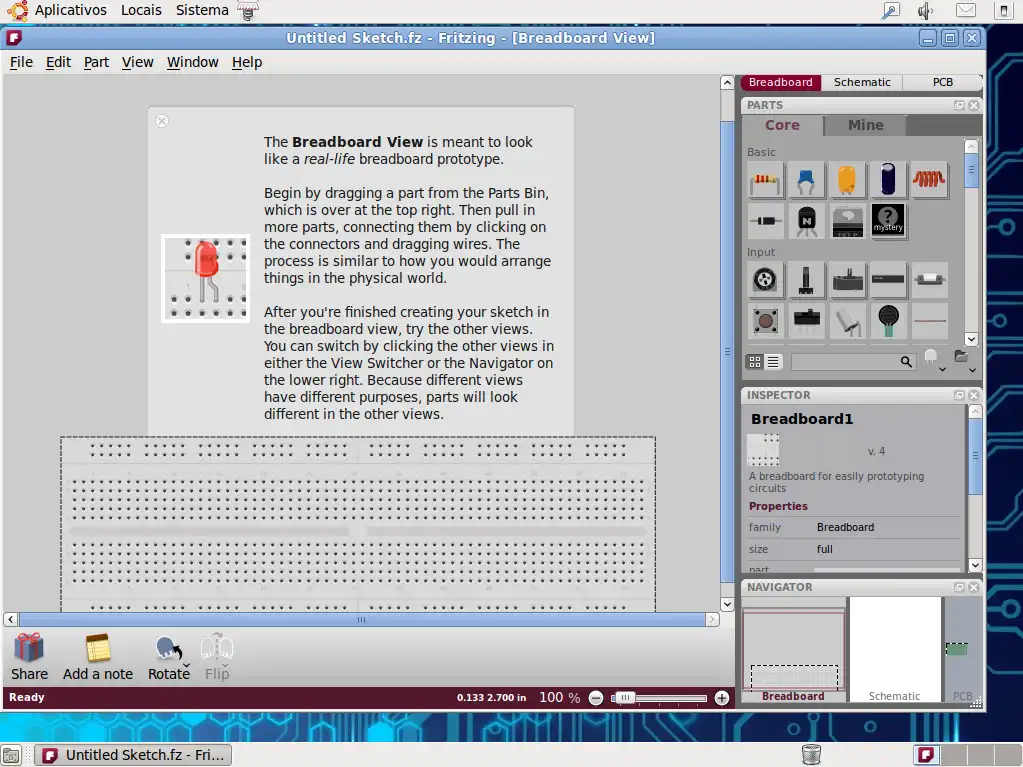Click Add a note
The width and height of the screenshot is (1023, 767).
(98, 657)
